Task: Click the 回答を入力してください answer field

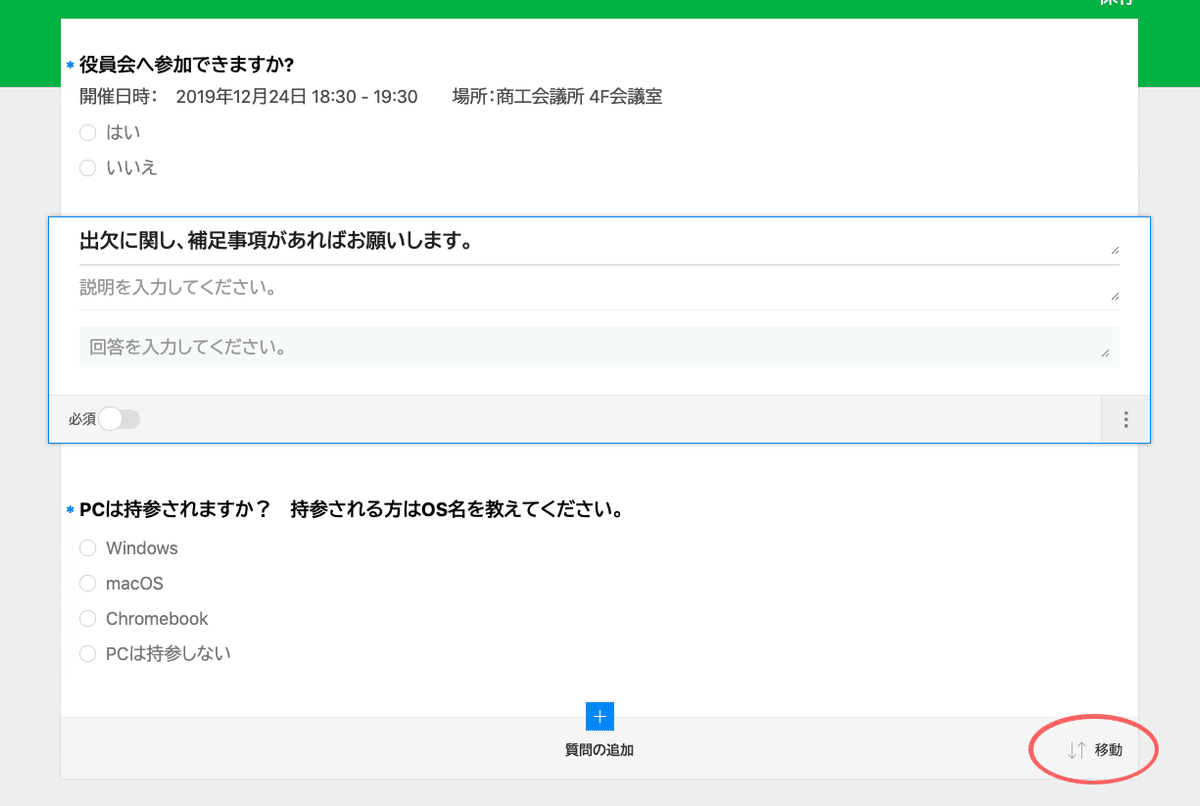Action: pyautogui.click(x=400, y=346)
